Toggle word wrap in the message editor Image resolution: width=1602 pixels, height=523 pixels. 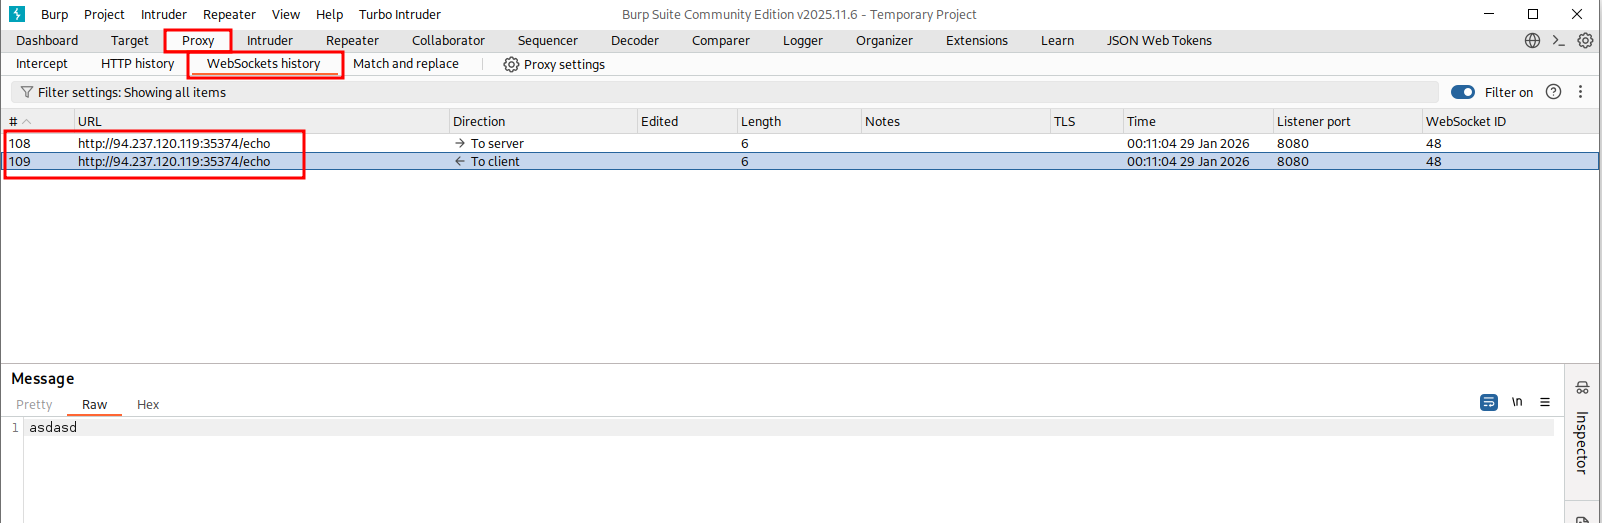[x=1489, y=402]
